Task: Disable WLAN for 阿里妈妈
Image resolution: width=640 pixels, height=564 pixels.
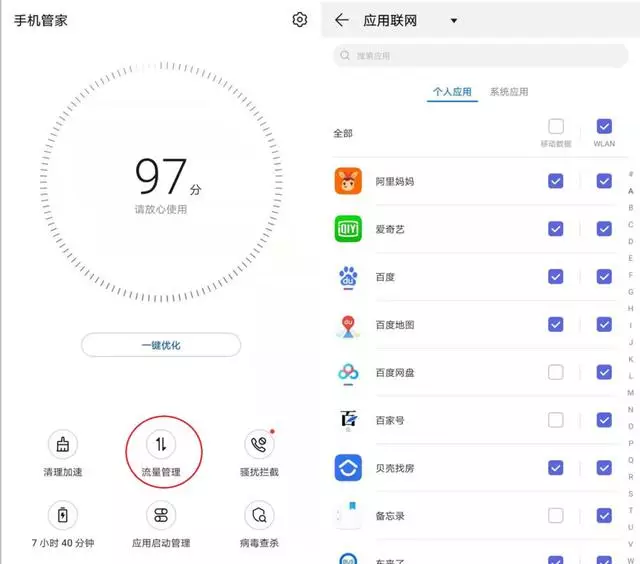Action: pos(604,181)
